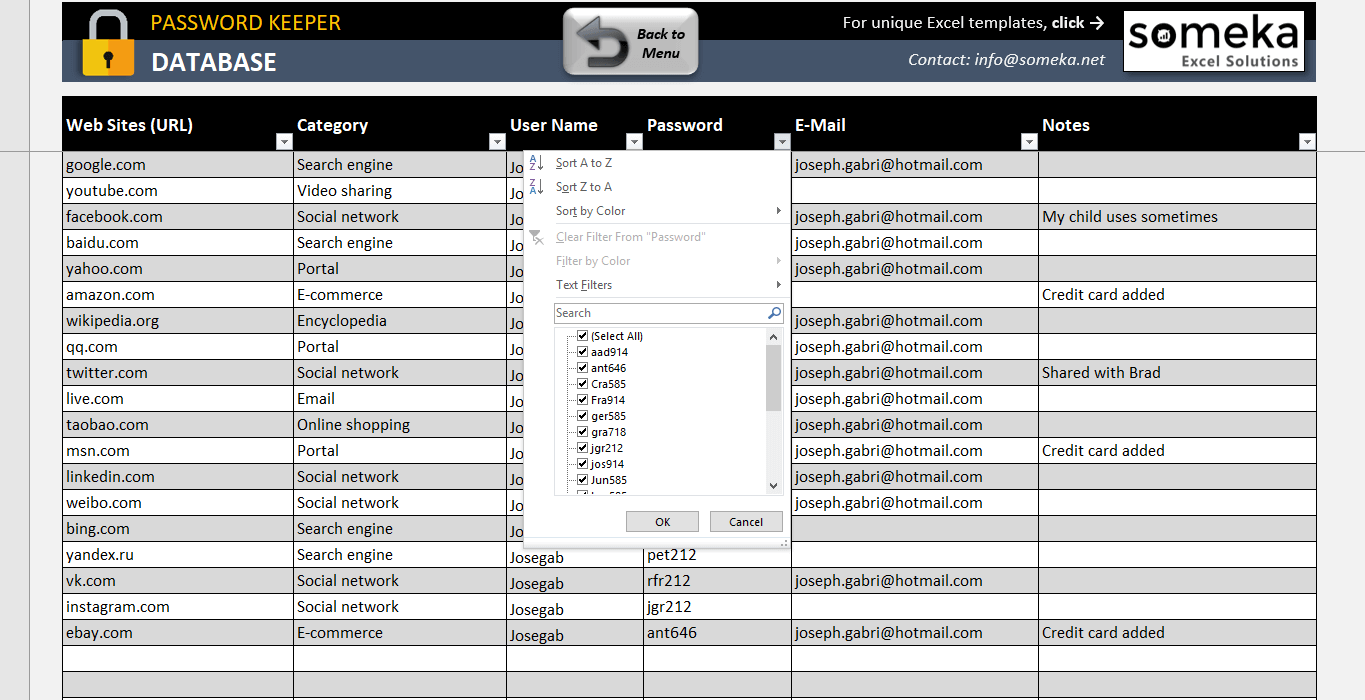Select the google.com cell
Image resolution: width=1365 pixels, height=700 pixels.
click(x=178, y=165)
